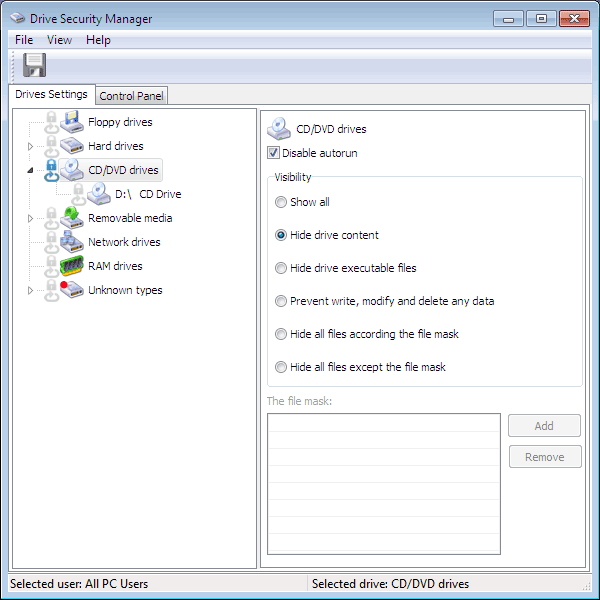The height and width of the screenshot is (600, 600).
Task: Click the Floppy drives drive icon
Action: pos(72,122)
